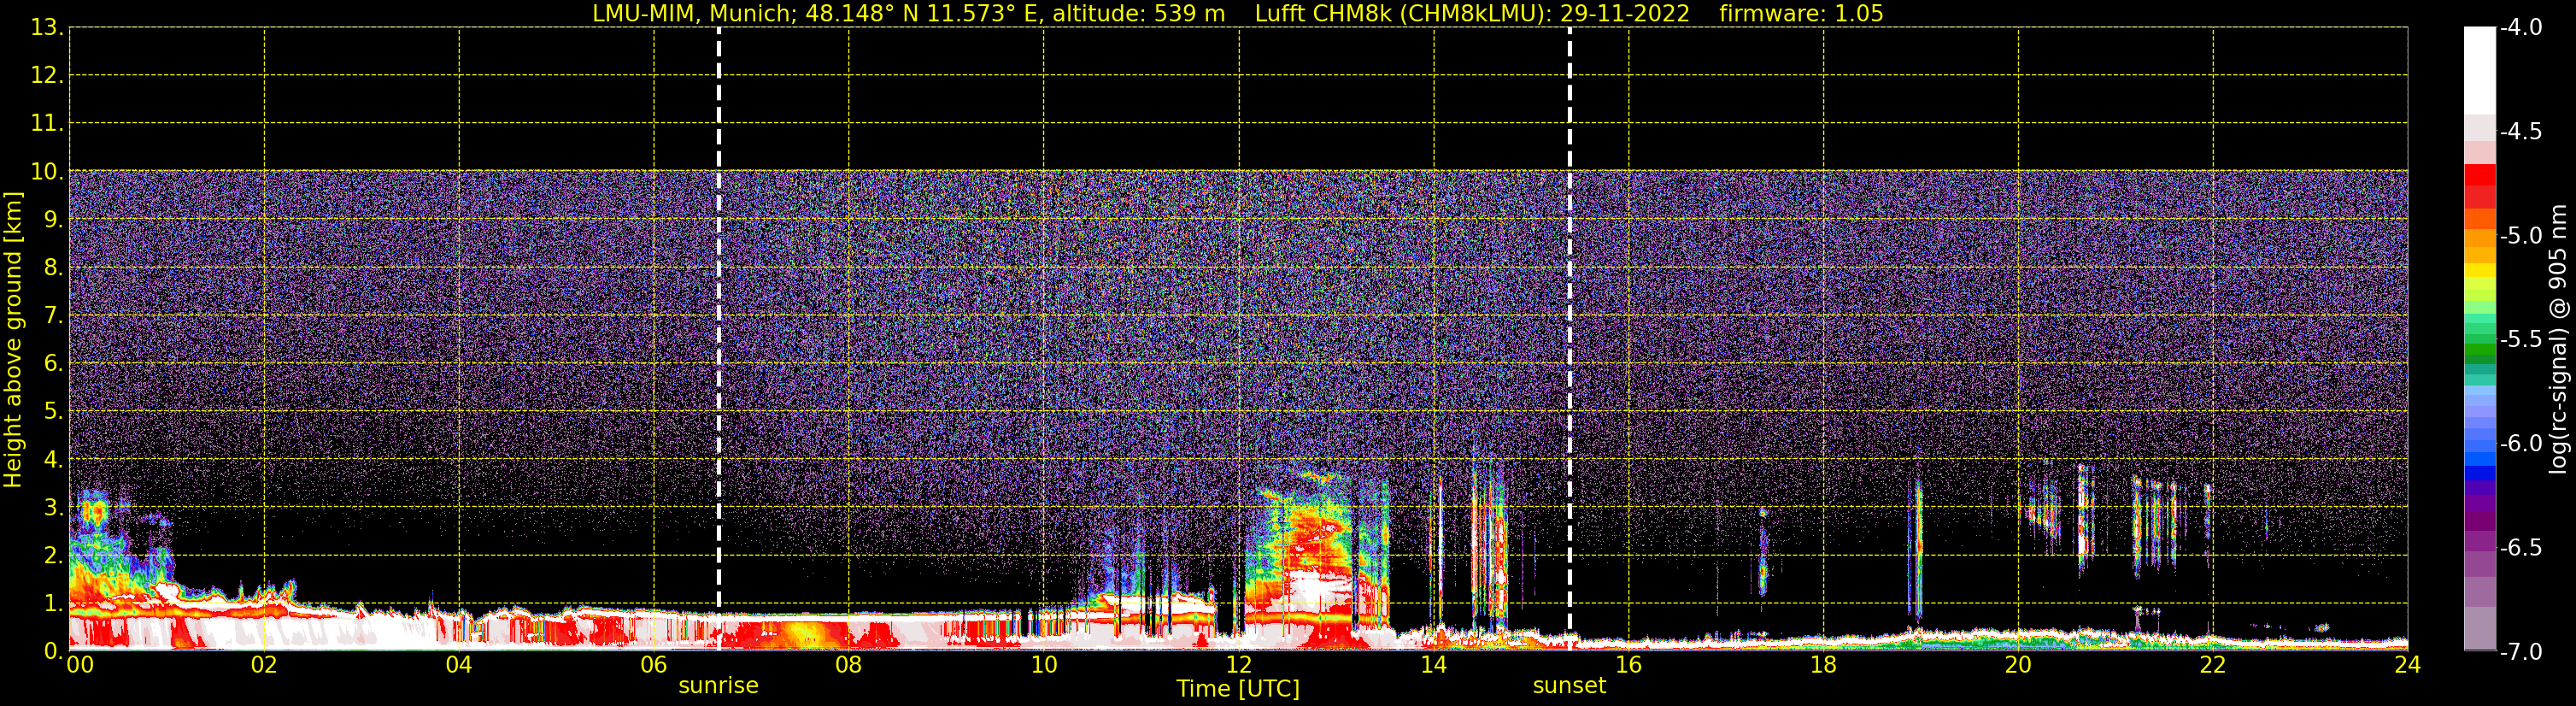Click the elevated layer at 3 km after 00 UTC
Viewport: 2576px width, 706px height.
point(95,513)
